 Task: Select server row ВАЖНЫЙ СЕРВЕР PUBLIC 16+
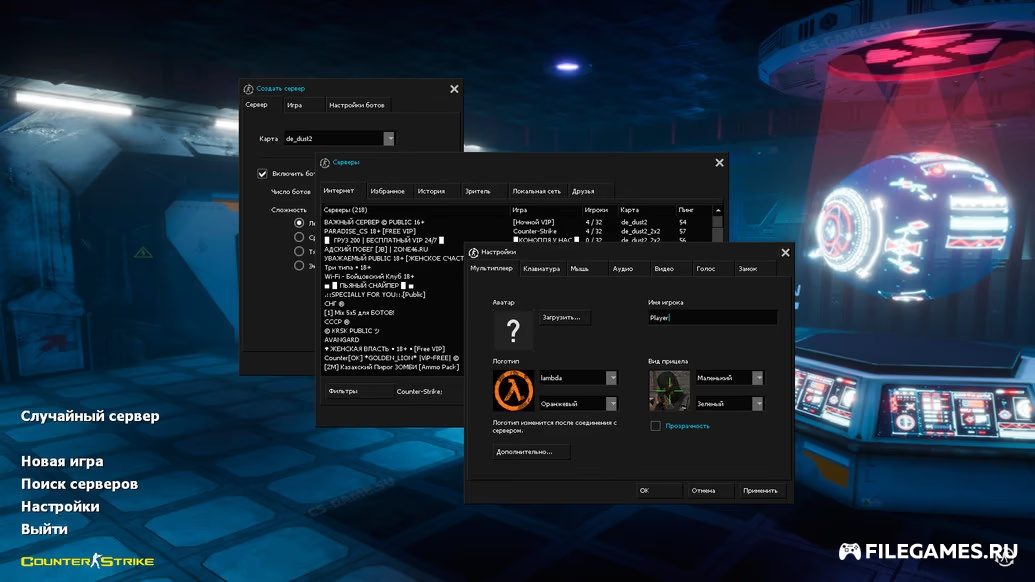(x=518, y=222)
